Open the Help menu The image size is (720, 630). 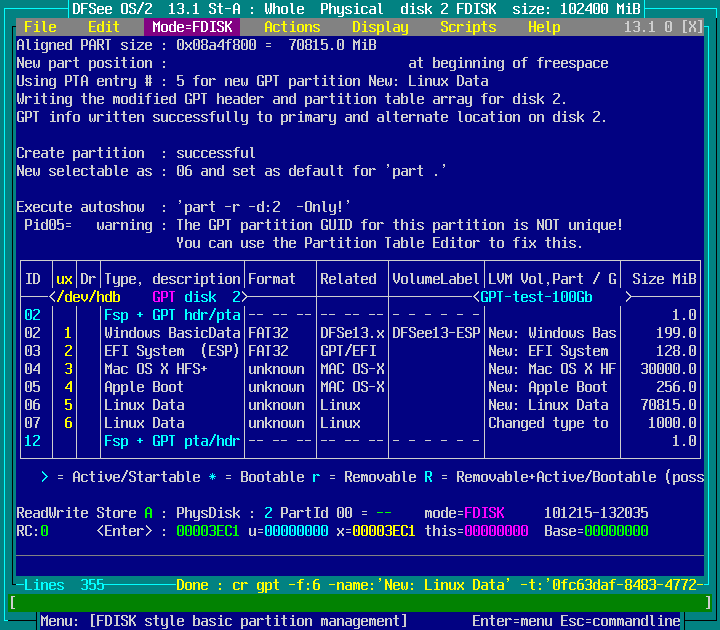(x=544, y=27)
